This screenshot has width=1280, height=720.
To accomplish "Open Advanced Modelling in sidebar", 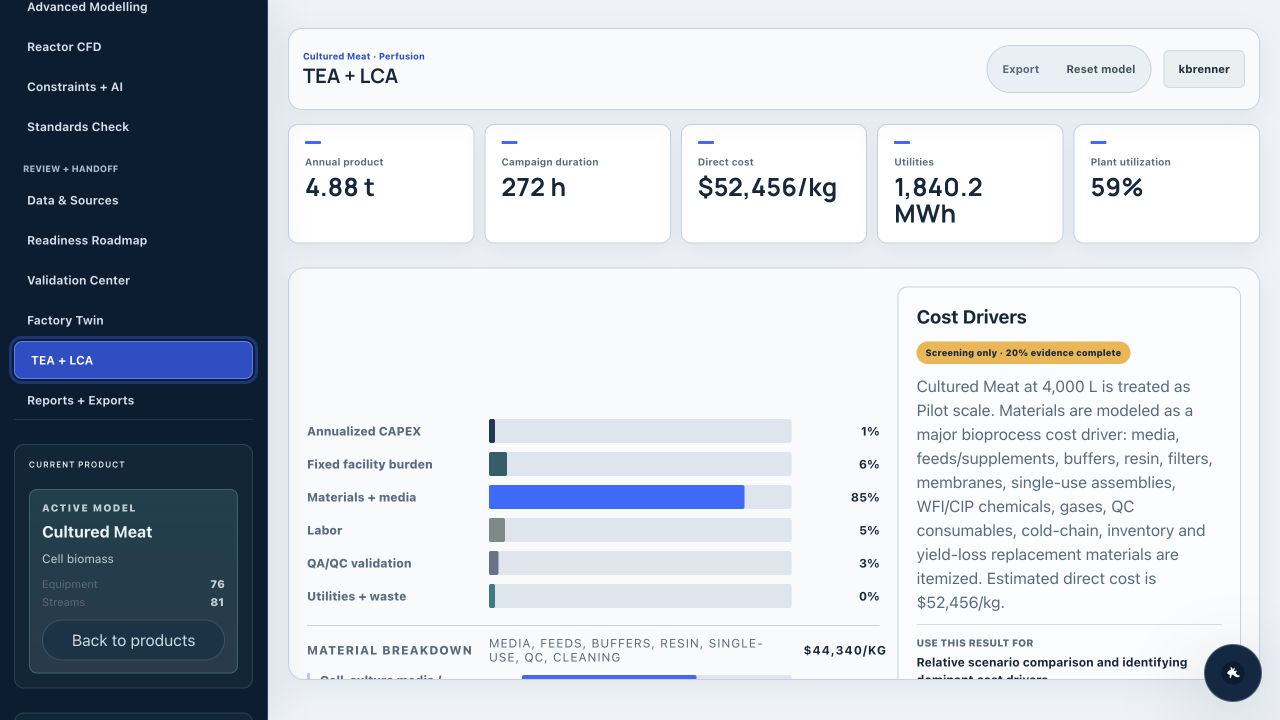I will click(x=133, y=7).
